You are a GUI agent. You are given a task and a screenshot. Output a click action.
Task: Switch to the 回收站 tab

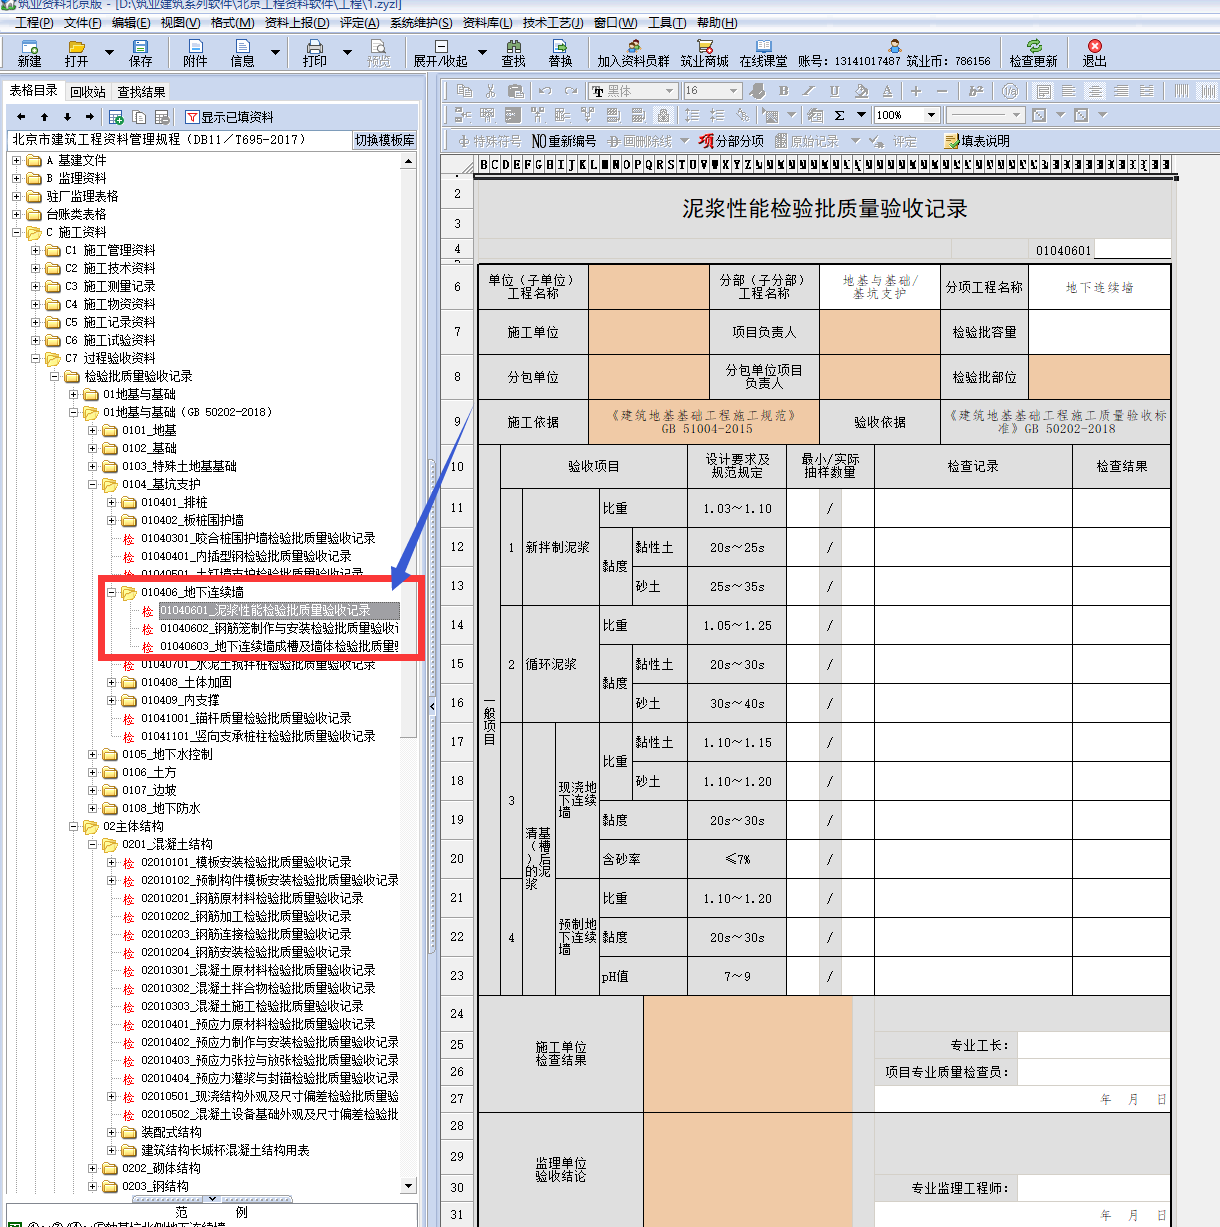(x=88, y=92)
